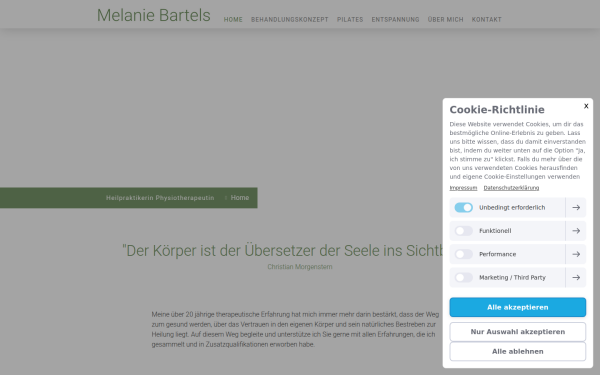This screenshot has width=600, height=375.
Task: Enable the Performance cookies switch
Action: [463, 254]
